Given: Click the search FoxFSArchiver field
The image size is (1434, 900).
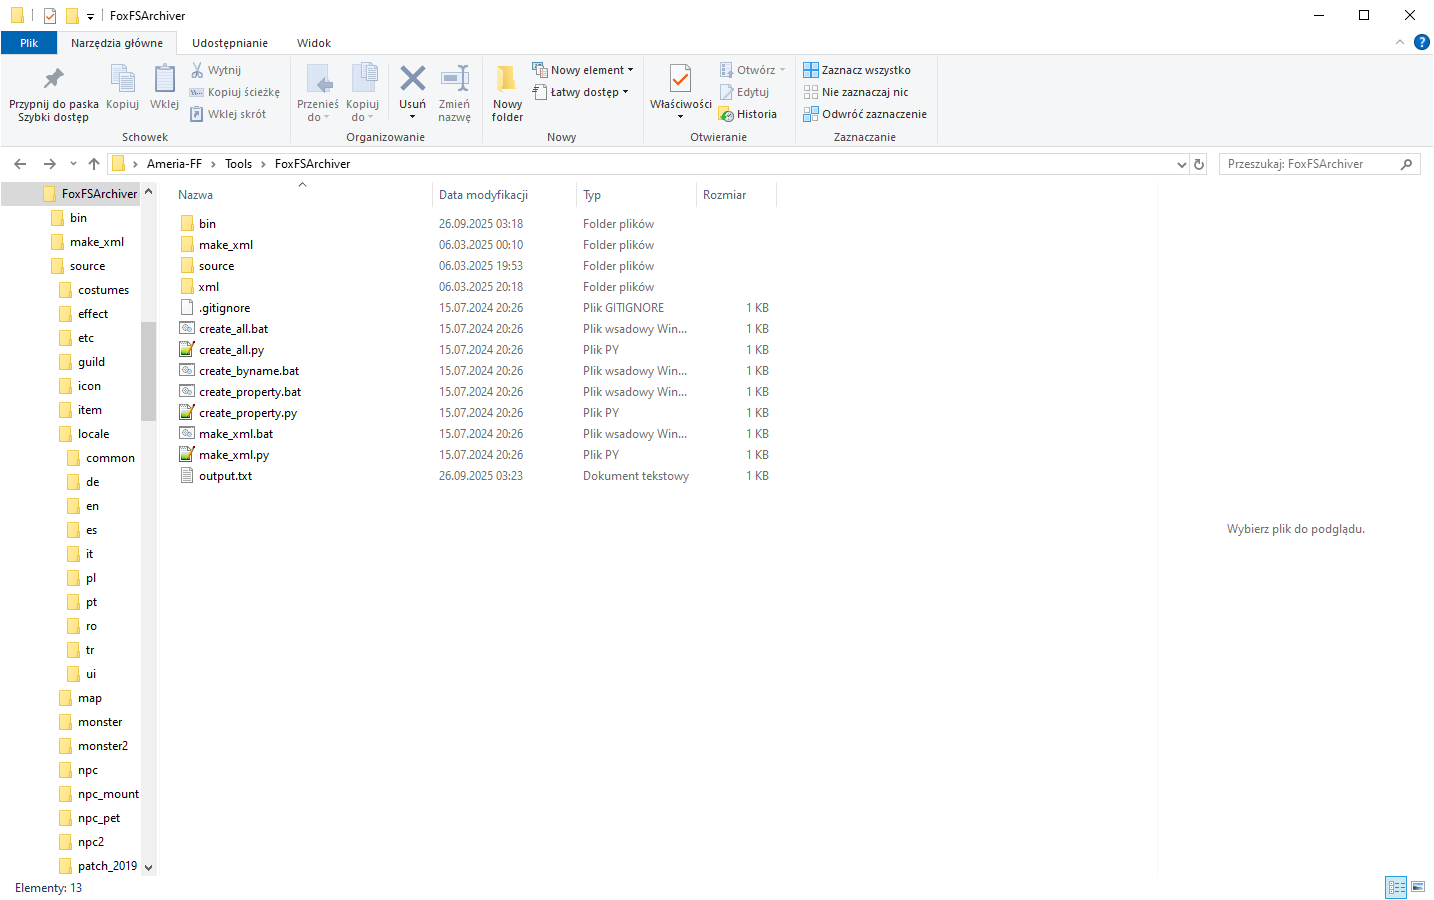Looking at the screenshot, I should pos(1310,164).
